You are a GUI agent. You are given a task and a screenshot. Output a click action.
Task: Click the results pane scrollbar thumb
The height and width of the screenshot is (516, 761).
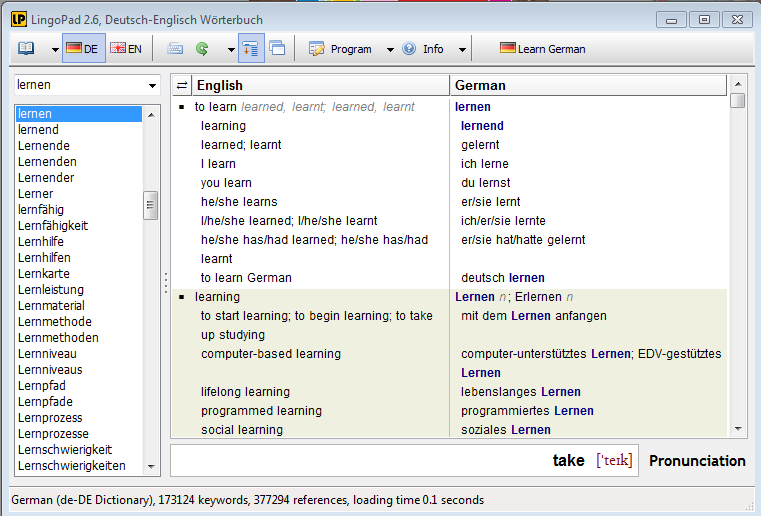(x=738, y=100)
